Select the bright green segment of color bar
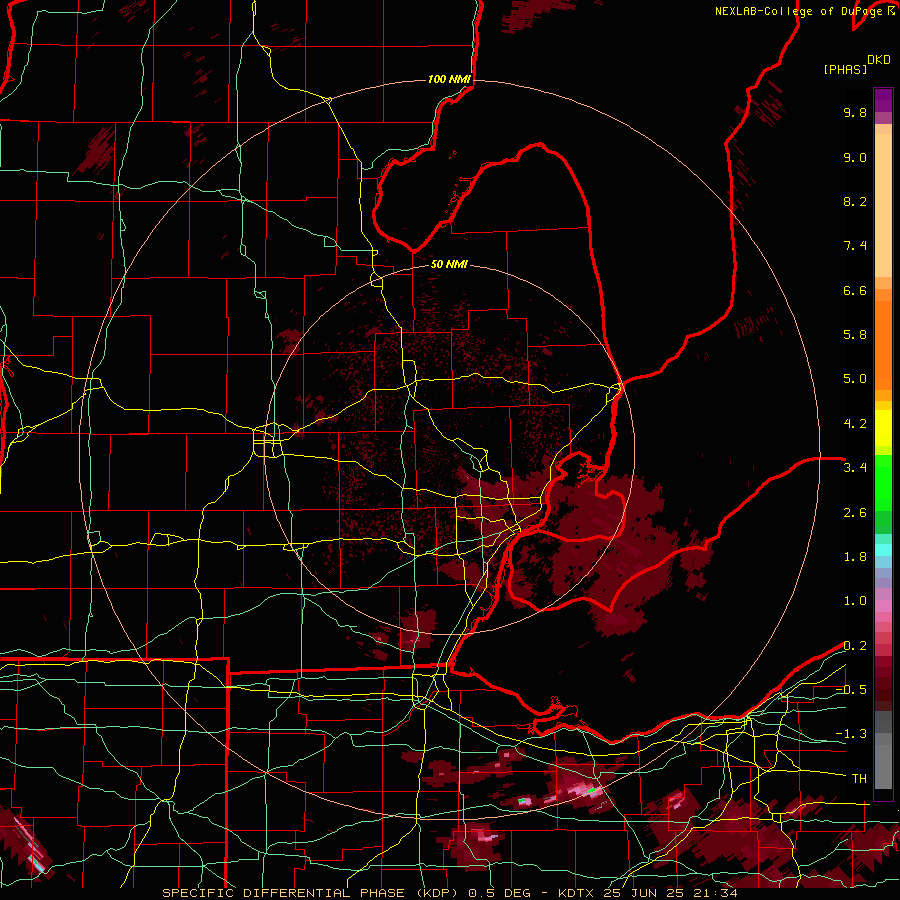 [x=883, y=482]
